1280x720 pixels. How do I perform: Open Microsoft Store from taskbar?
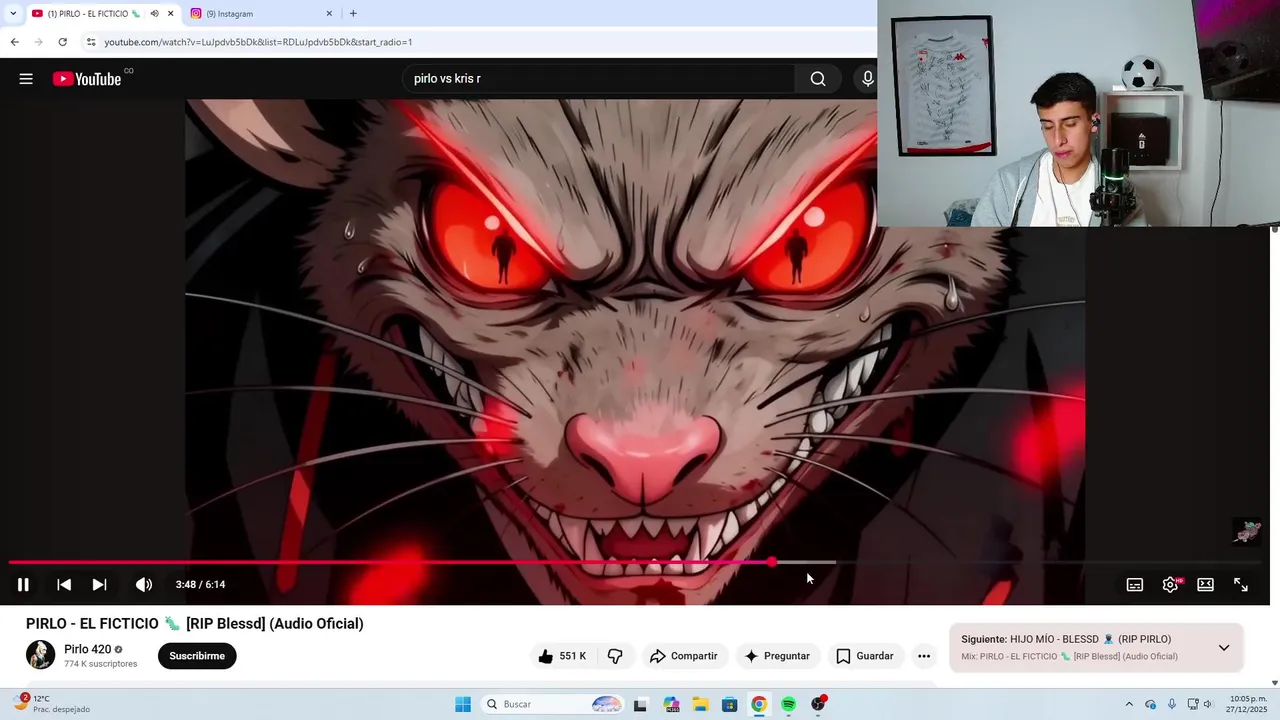729,704
